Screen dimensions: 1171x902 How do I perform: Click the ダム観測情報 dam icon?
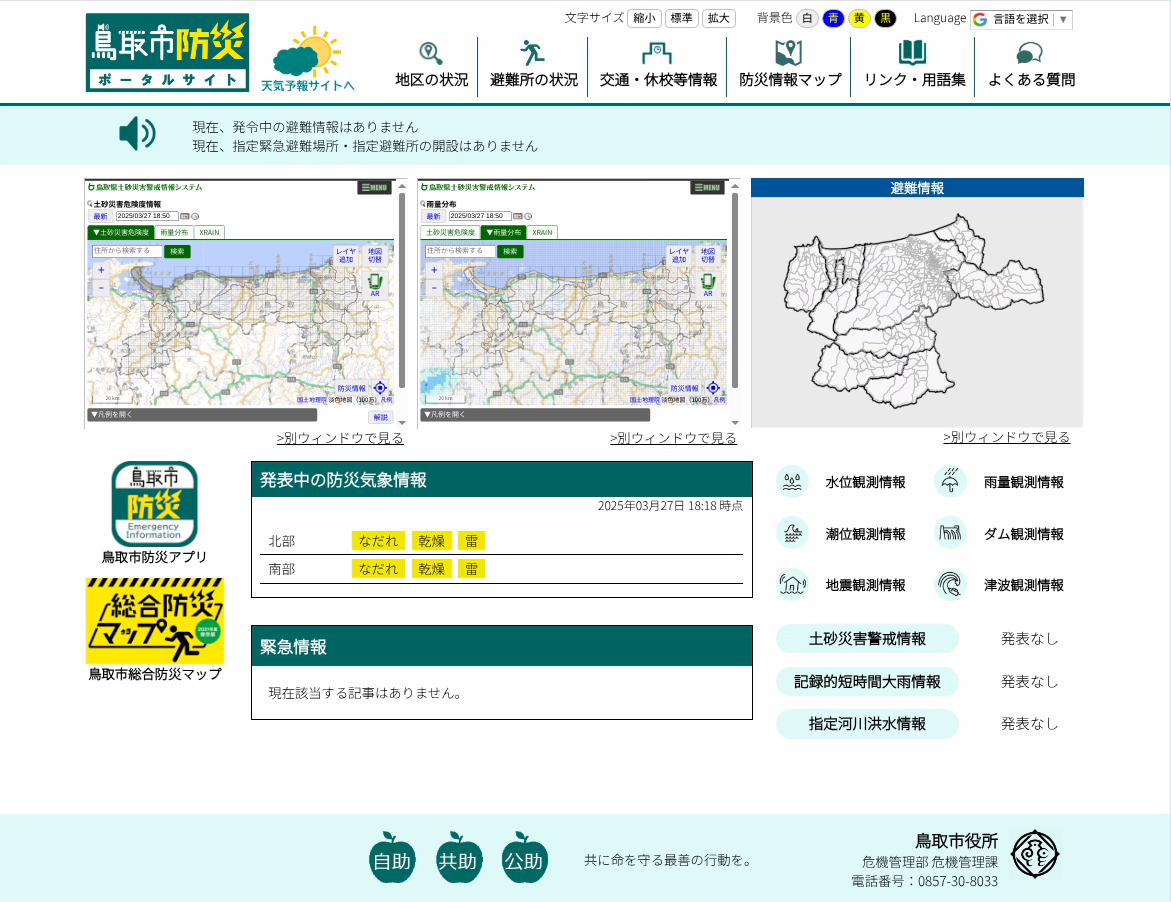point(951,533)
